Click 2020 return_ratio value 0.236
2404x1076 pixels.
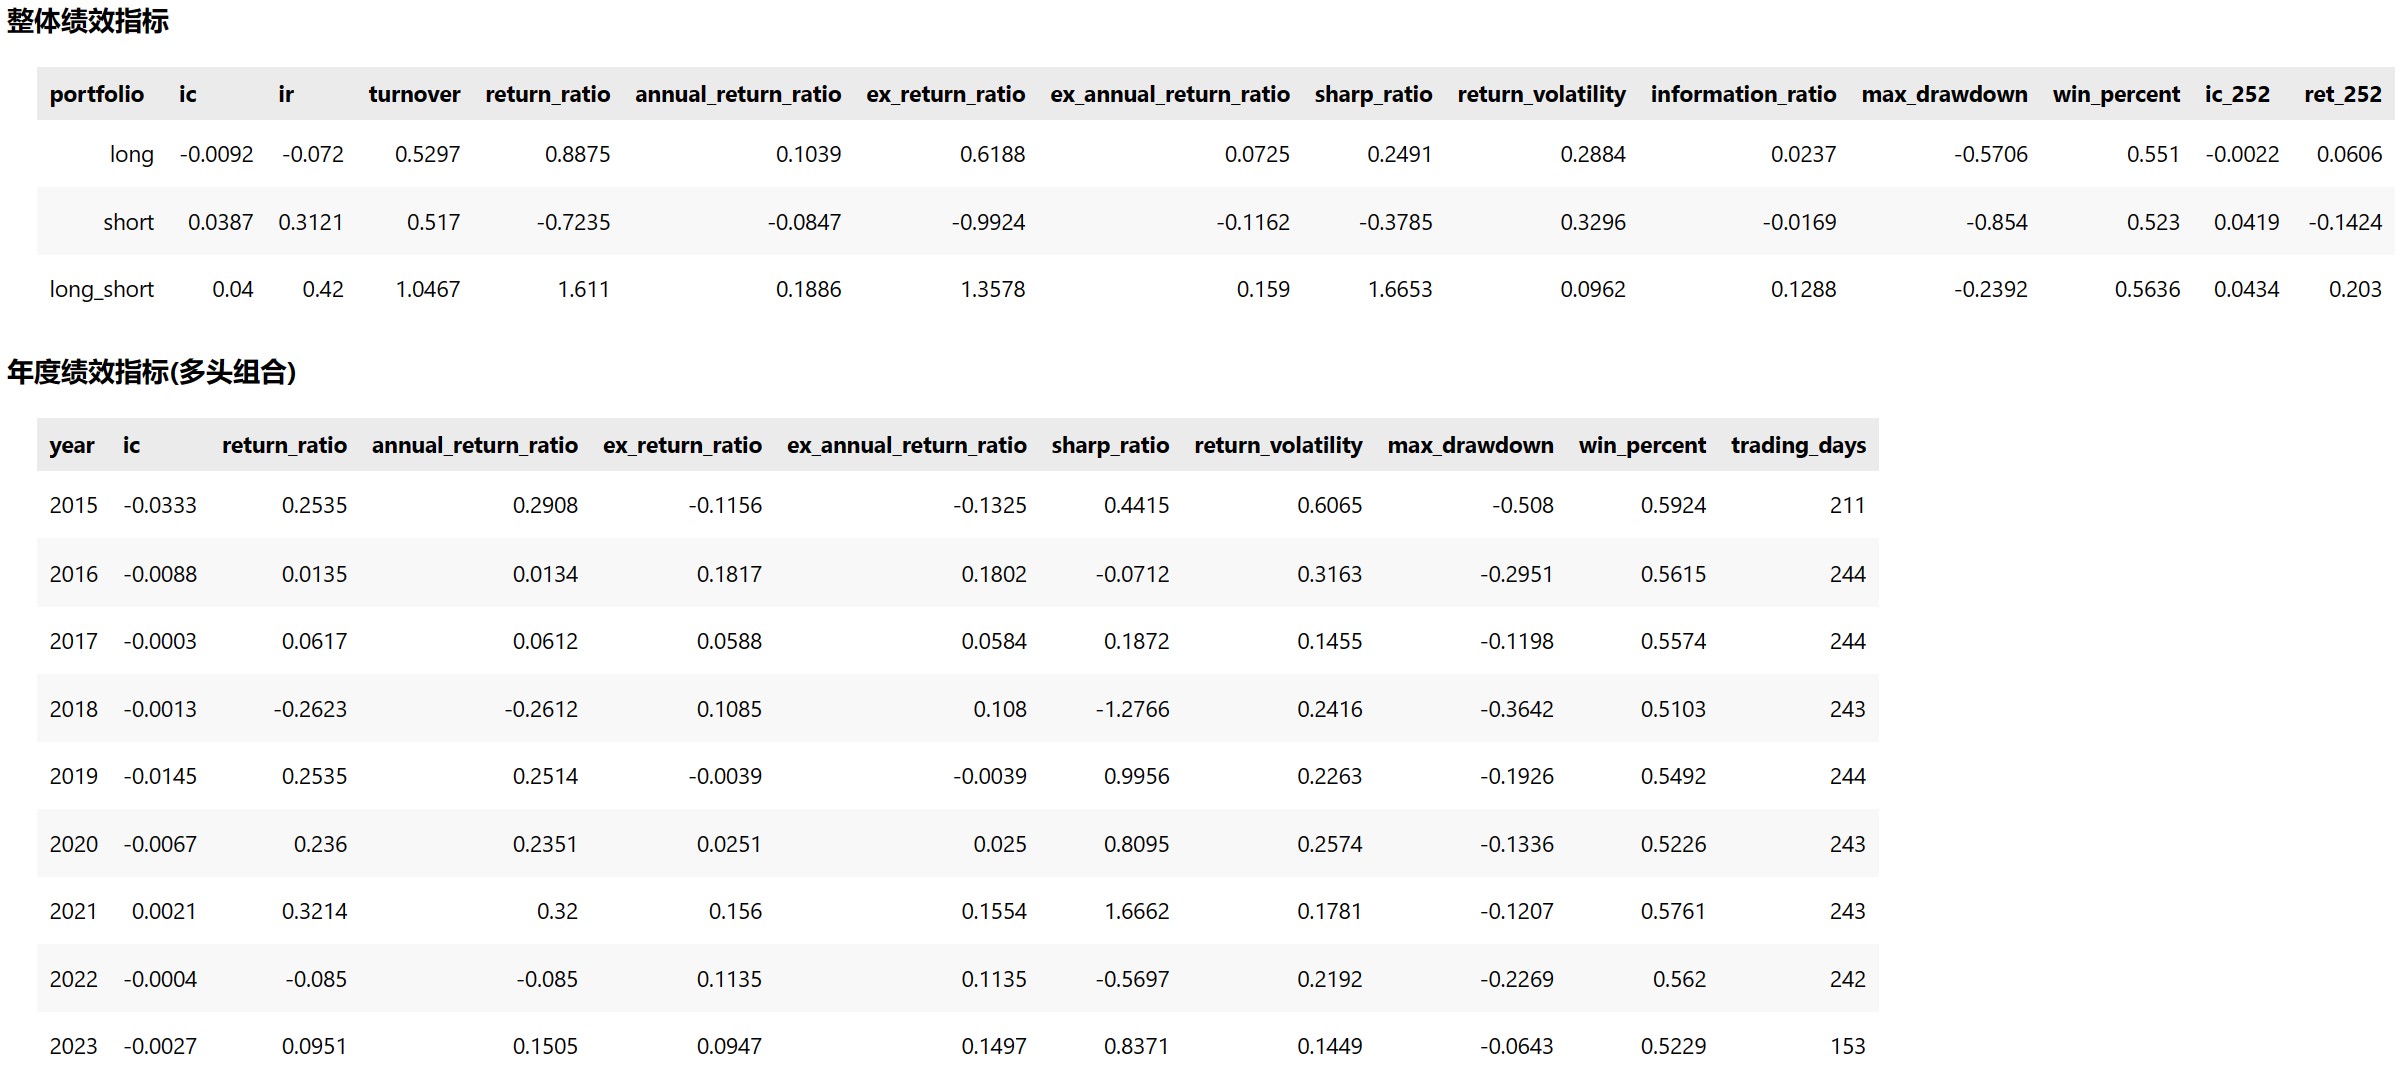tap(320, 844)
